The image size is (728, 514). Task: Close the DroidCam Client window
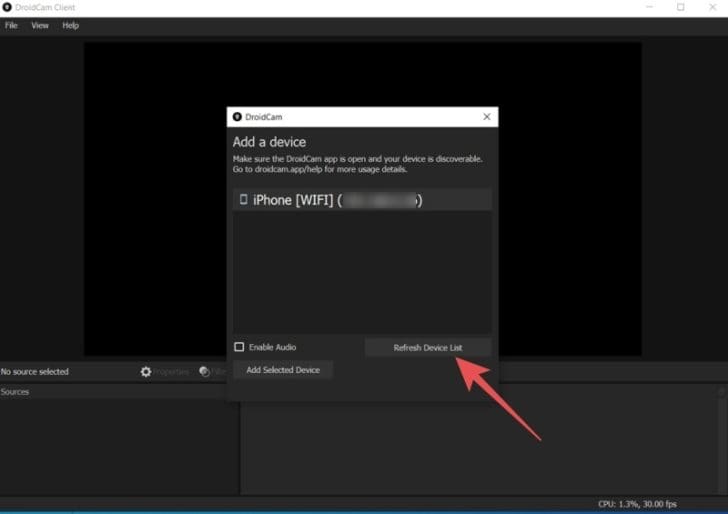click(x=713, y=7)
